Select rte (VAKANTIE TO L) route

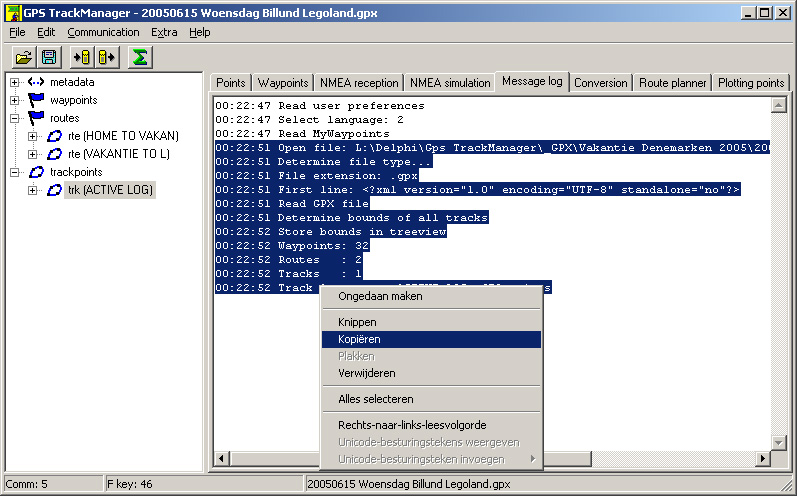click(119, 154)
